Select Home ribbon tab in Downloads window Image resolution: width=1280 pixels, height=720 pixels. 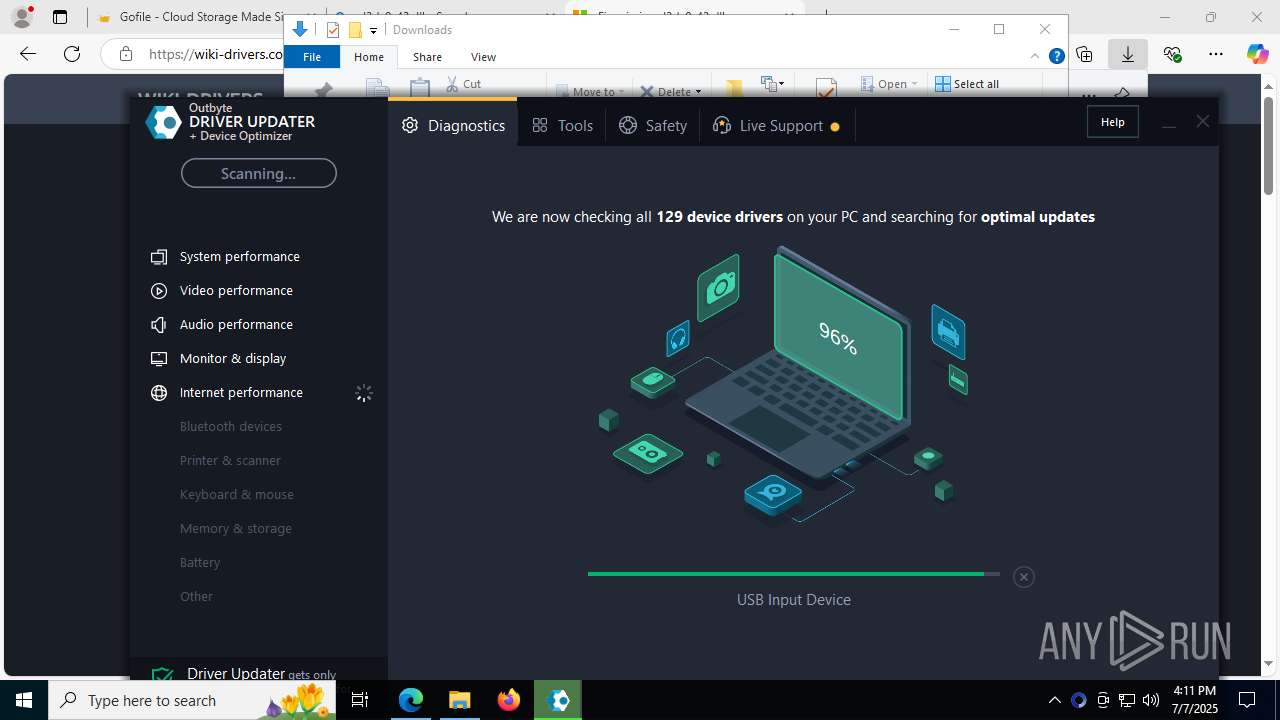369,57
